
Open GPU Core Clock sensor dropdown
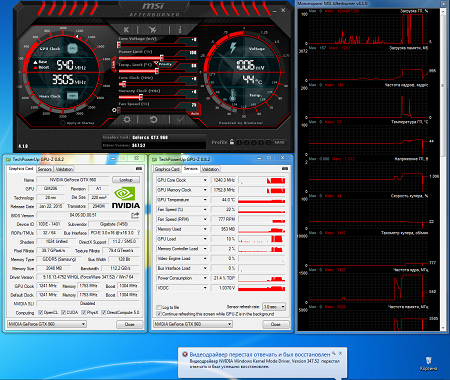205,180
